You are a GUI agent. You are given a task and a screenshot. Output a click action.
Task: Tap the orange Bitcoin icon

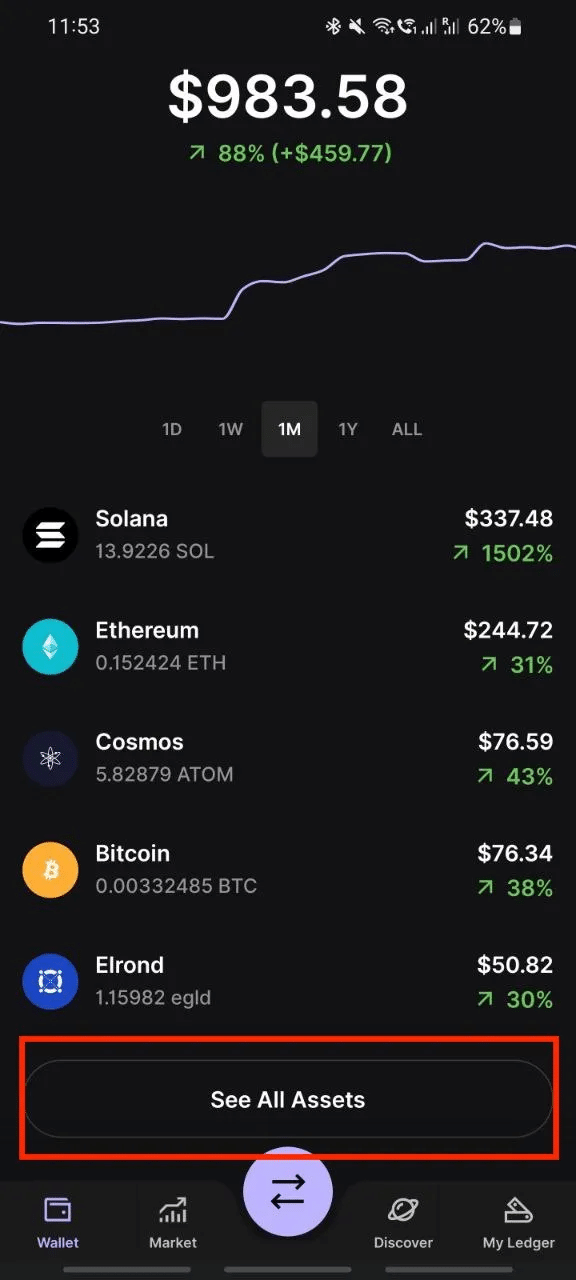point(50,869)
